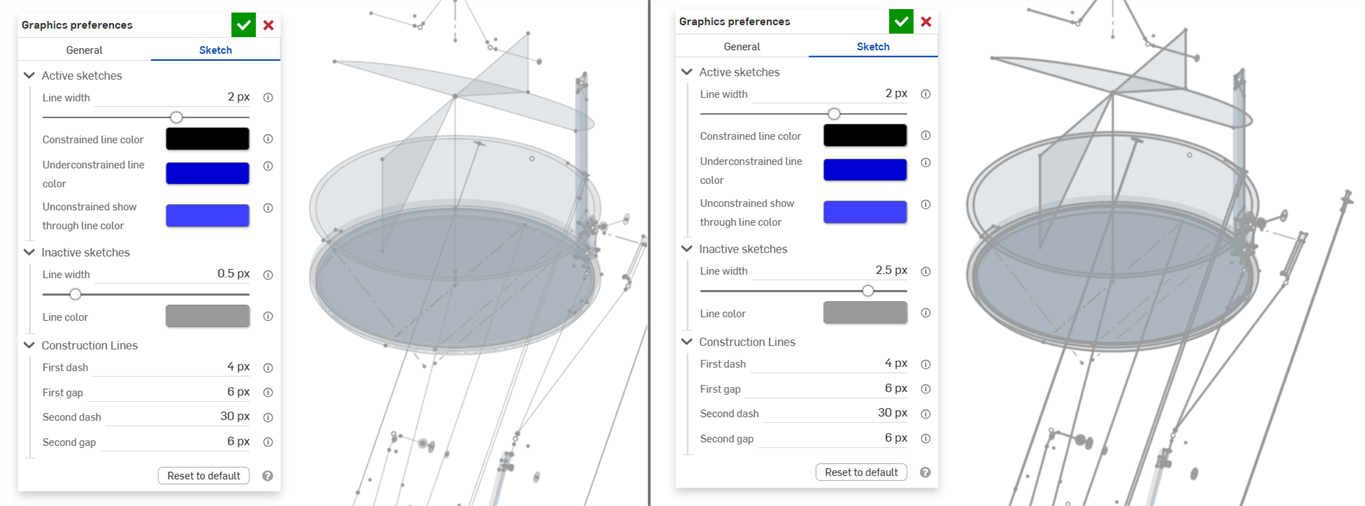The image size is (1365, 506).
Task: Click info icon beside First gap, right dialog
Action: tap(926, 389)
